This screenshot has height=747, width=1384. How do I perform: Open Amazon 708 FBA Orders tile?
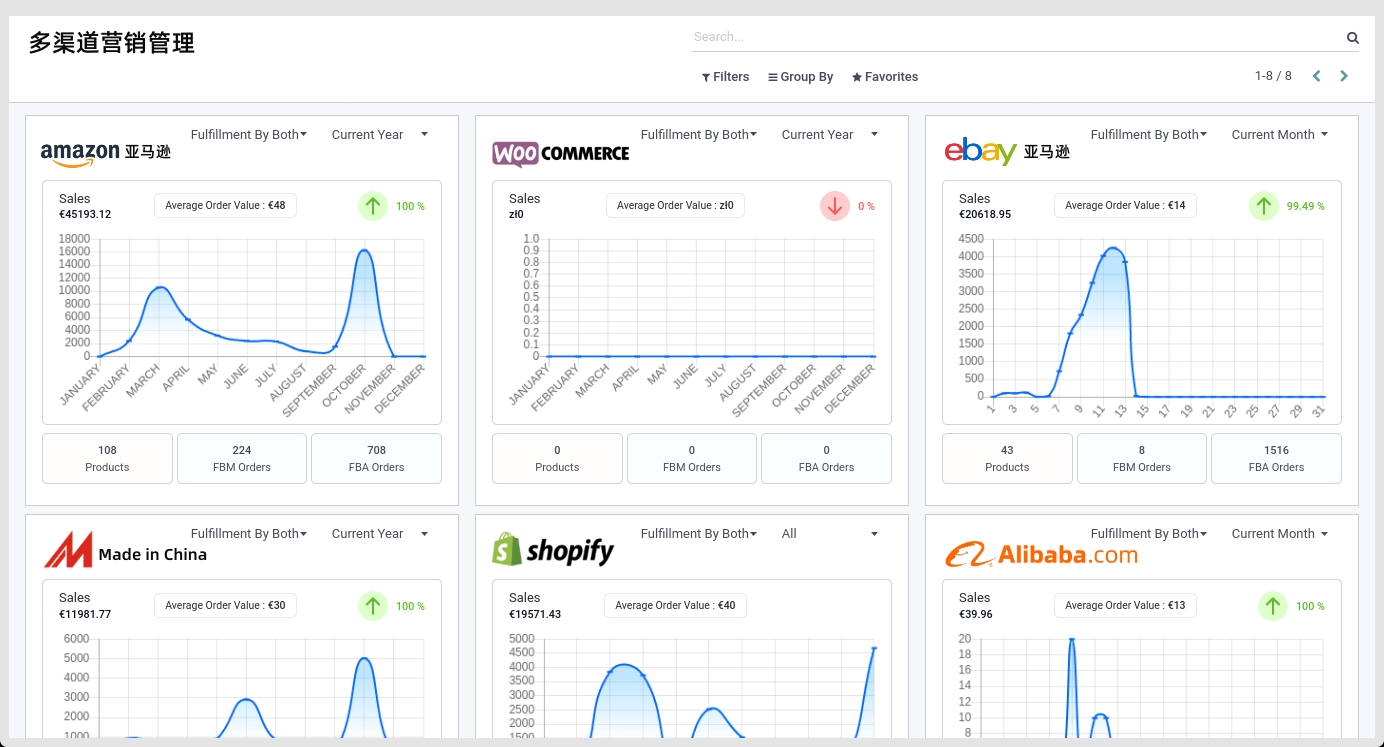point(376,458)
